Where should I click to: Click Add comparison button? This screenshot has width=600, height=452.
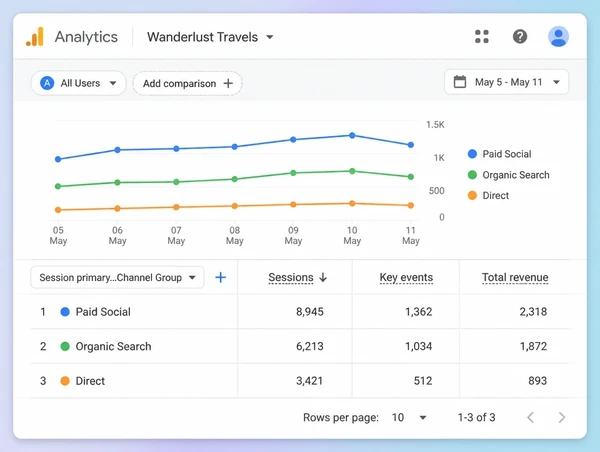(188, 83)
